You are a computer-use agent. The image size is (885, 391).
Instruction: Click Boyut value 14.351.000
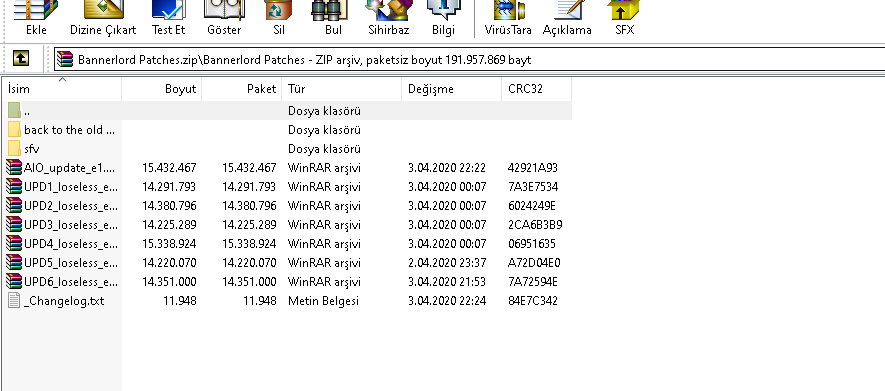[169, 282]
